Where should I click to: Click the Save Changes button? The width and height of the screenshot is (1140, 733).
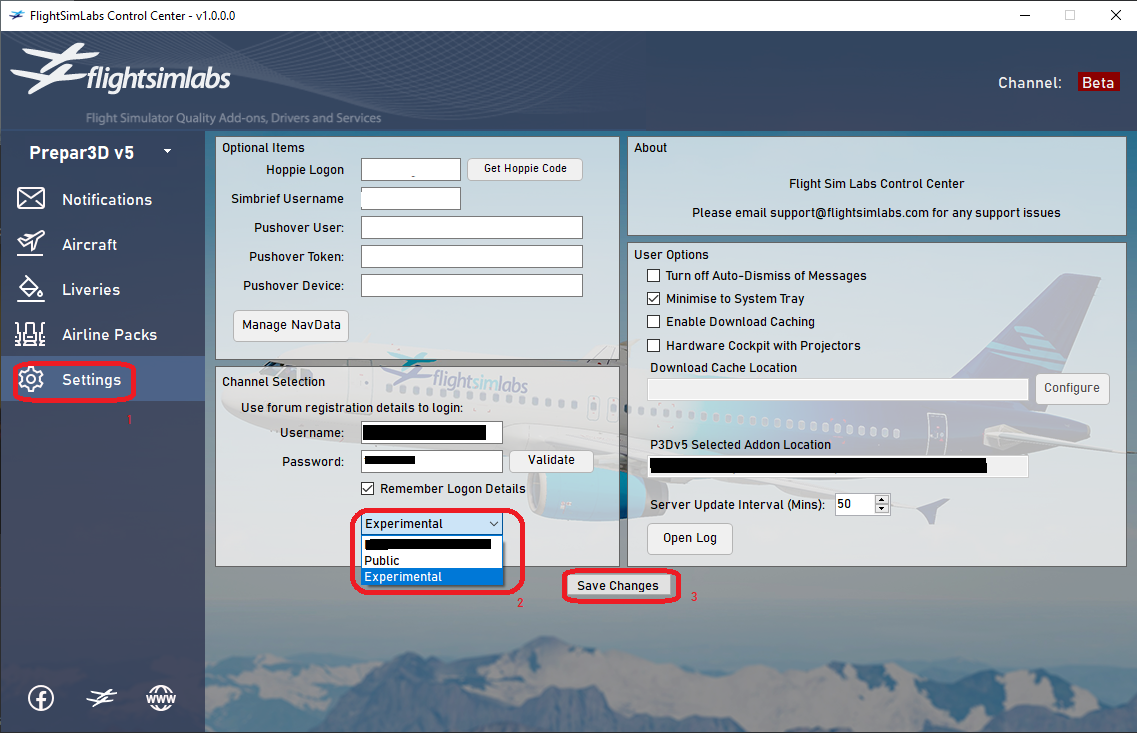(618, 585)
